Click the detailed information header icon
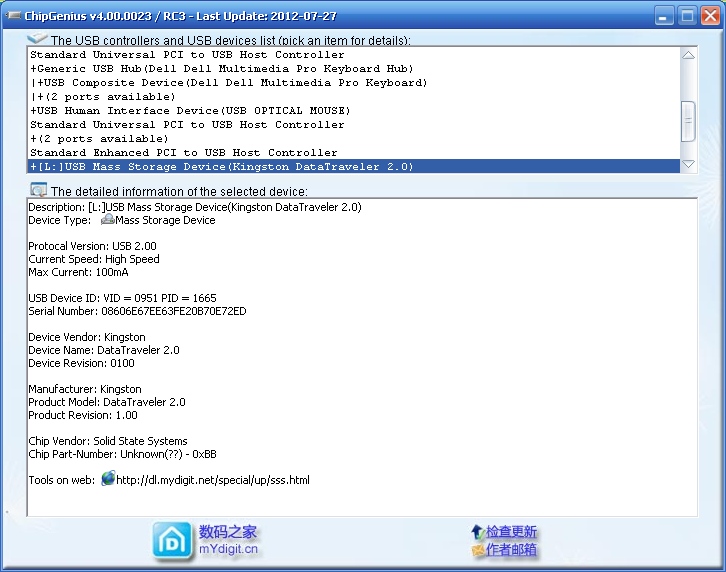This screenshot has width=726, height=572. pyautogui.click(x=38, y=190)
